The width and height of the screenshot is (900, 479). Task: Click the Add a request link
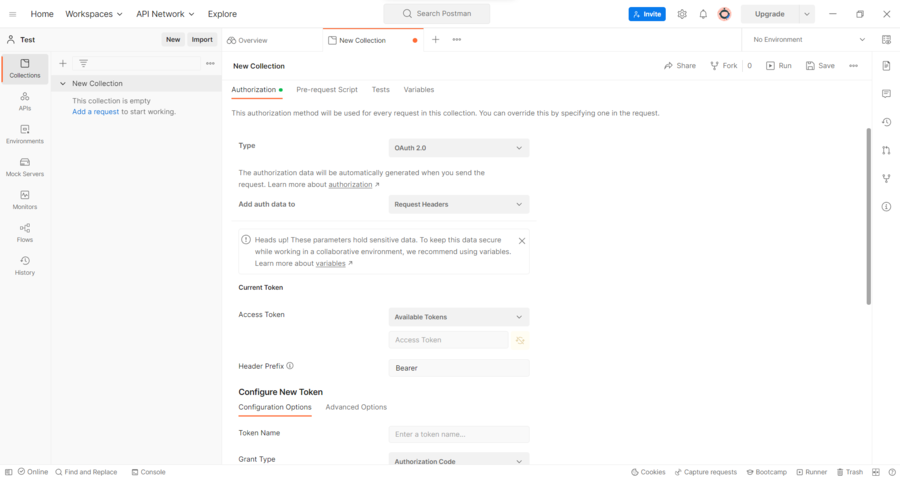(95, 112)
